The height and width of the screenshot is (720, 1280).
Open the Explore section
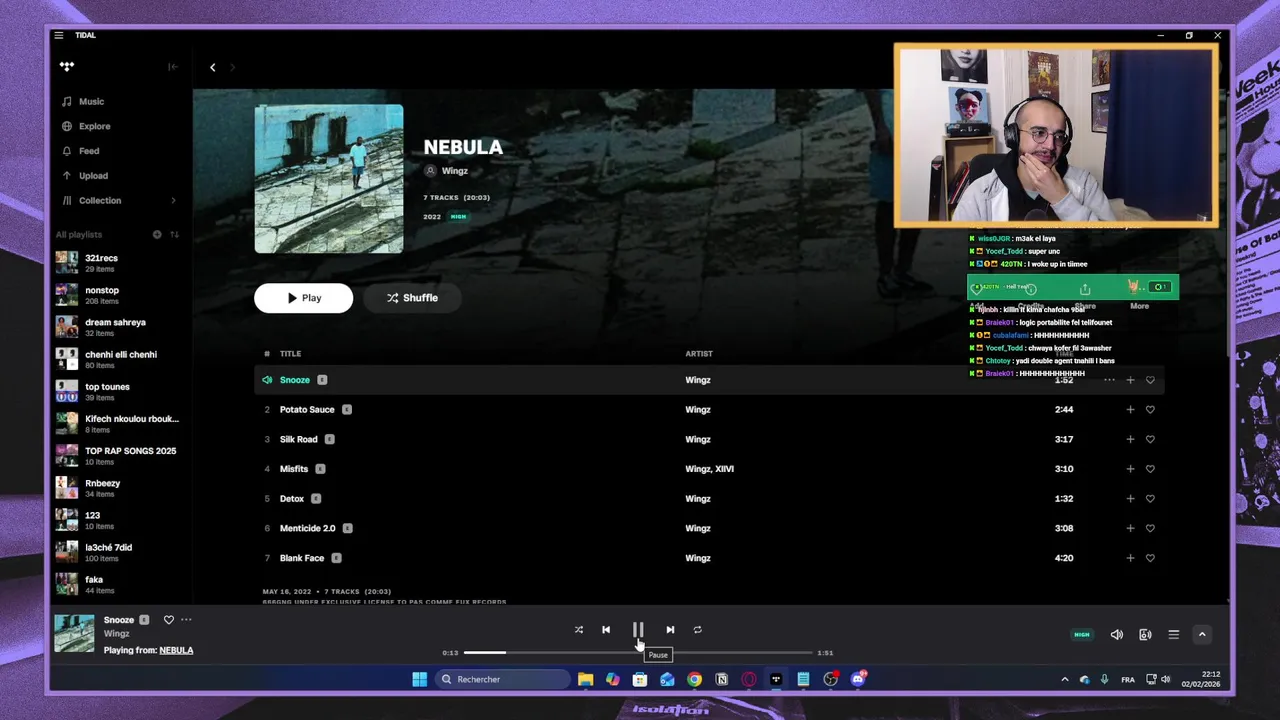pyautogui.click(x=95, y=126)
